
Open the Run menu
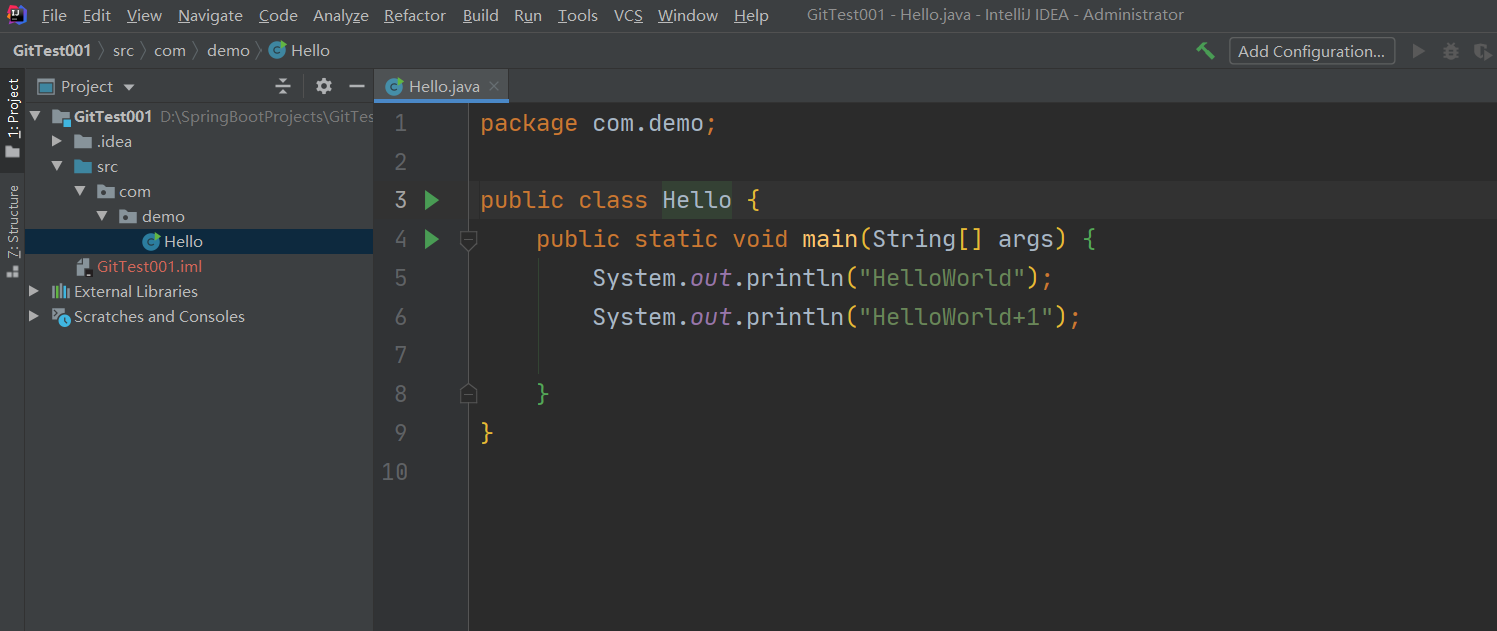click(x=528, y=16)
